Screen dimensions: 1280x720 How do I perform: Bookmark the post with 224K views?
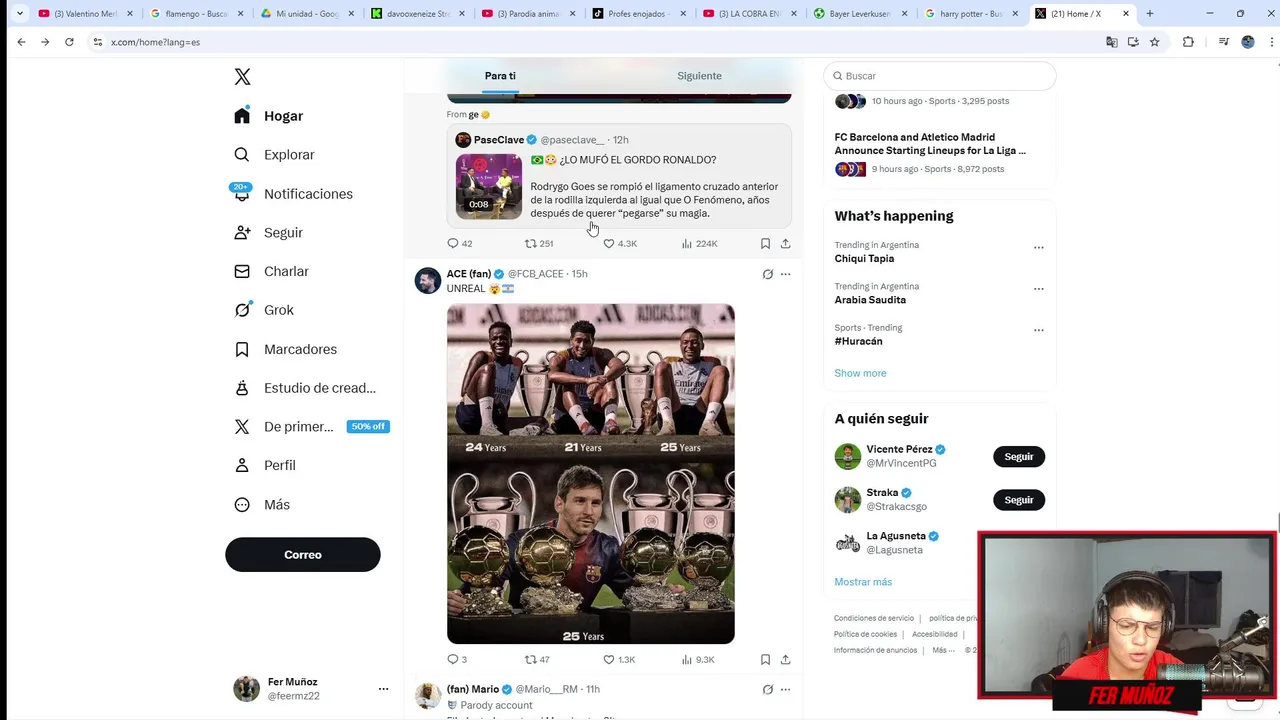(x=765, y=243)
